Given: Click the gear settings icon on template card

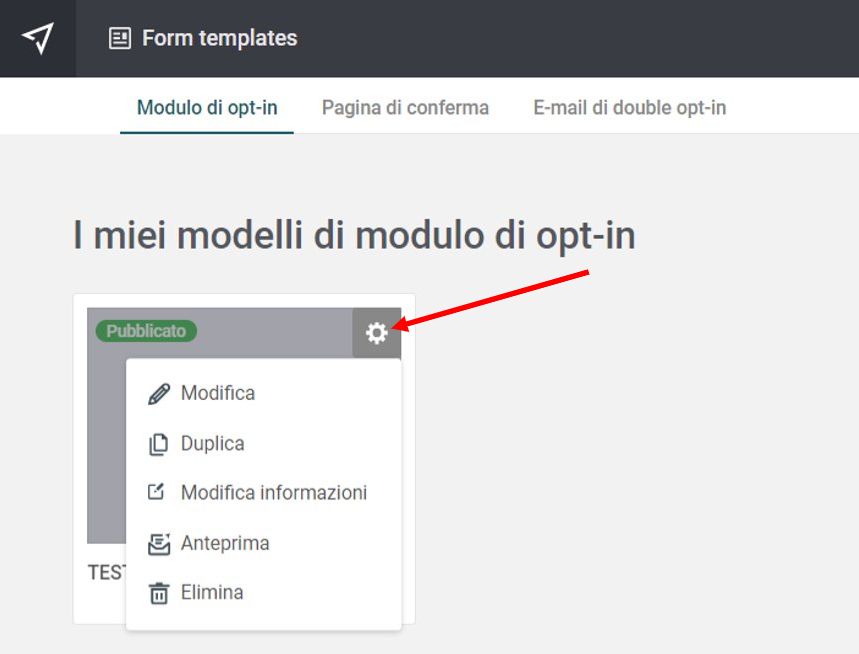Looking at the screenshot, I should pos(377,333).
